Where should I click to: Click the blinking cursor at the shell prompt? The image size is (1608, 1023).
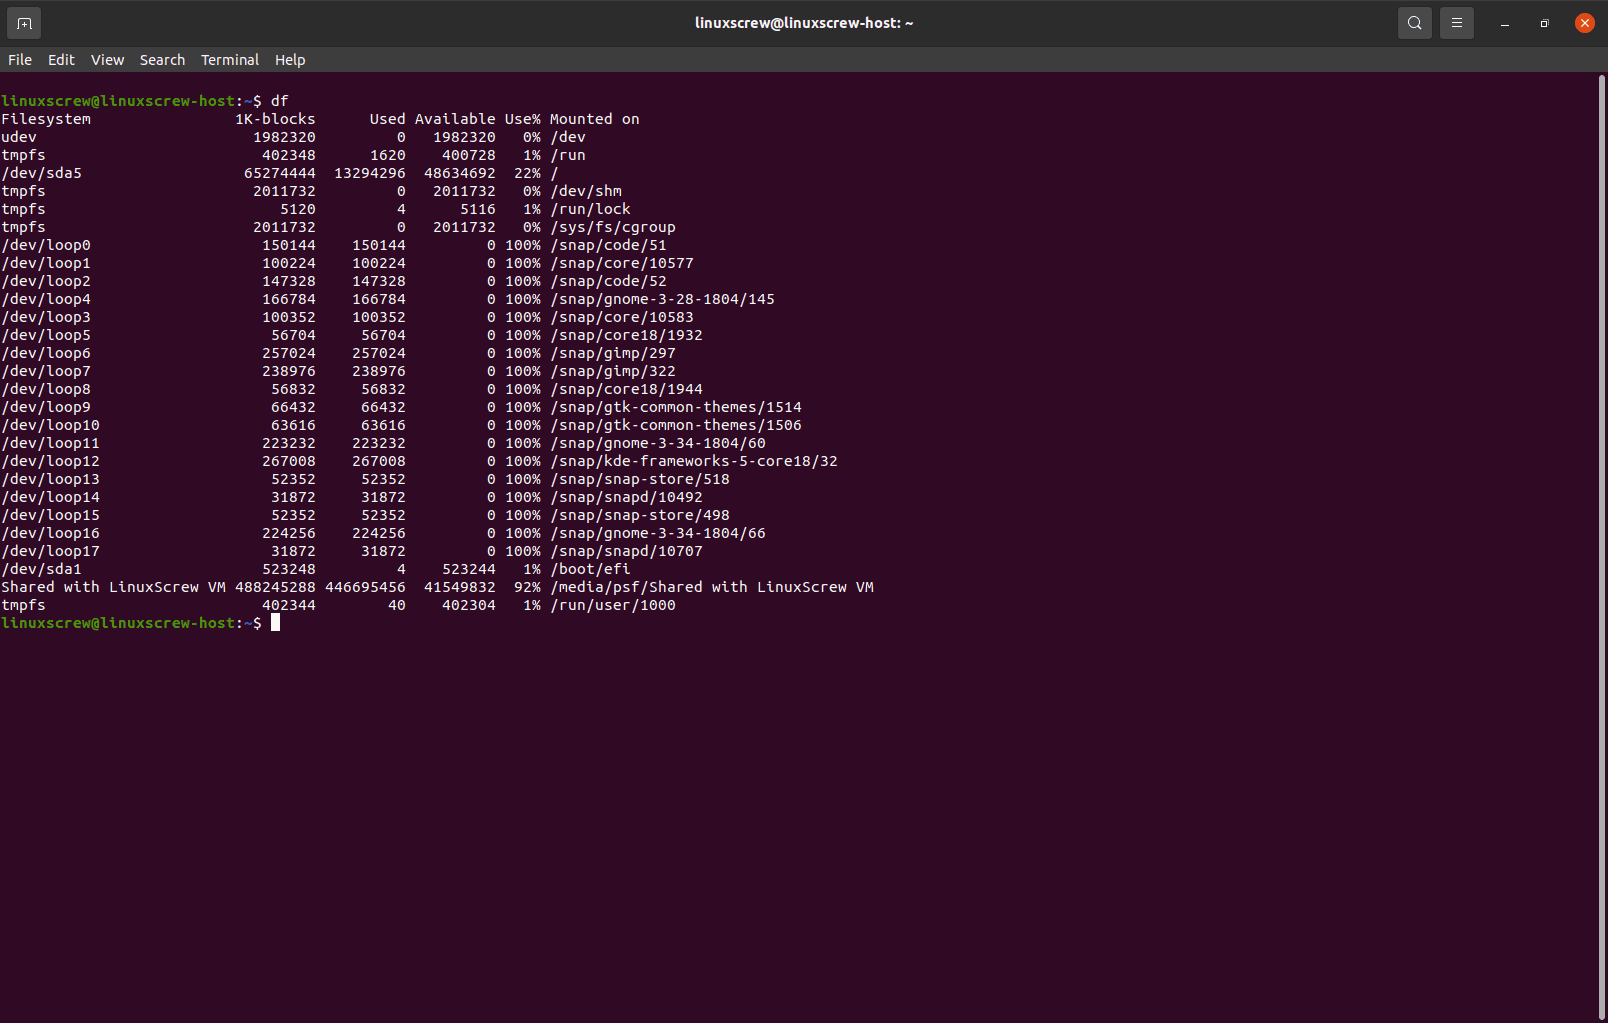click(x=276, y=622)
